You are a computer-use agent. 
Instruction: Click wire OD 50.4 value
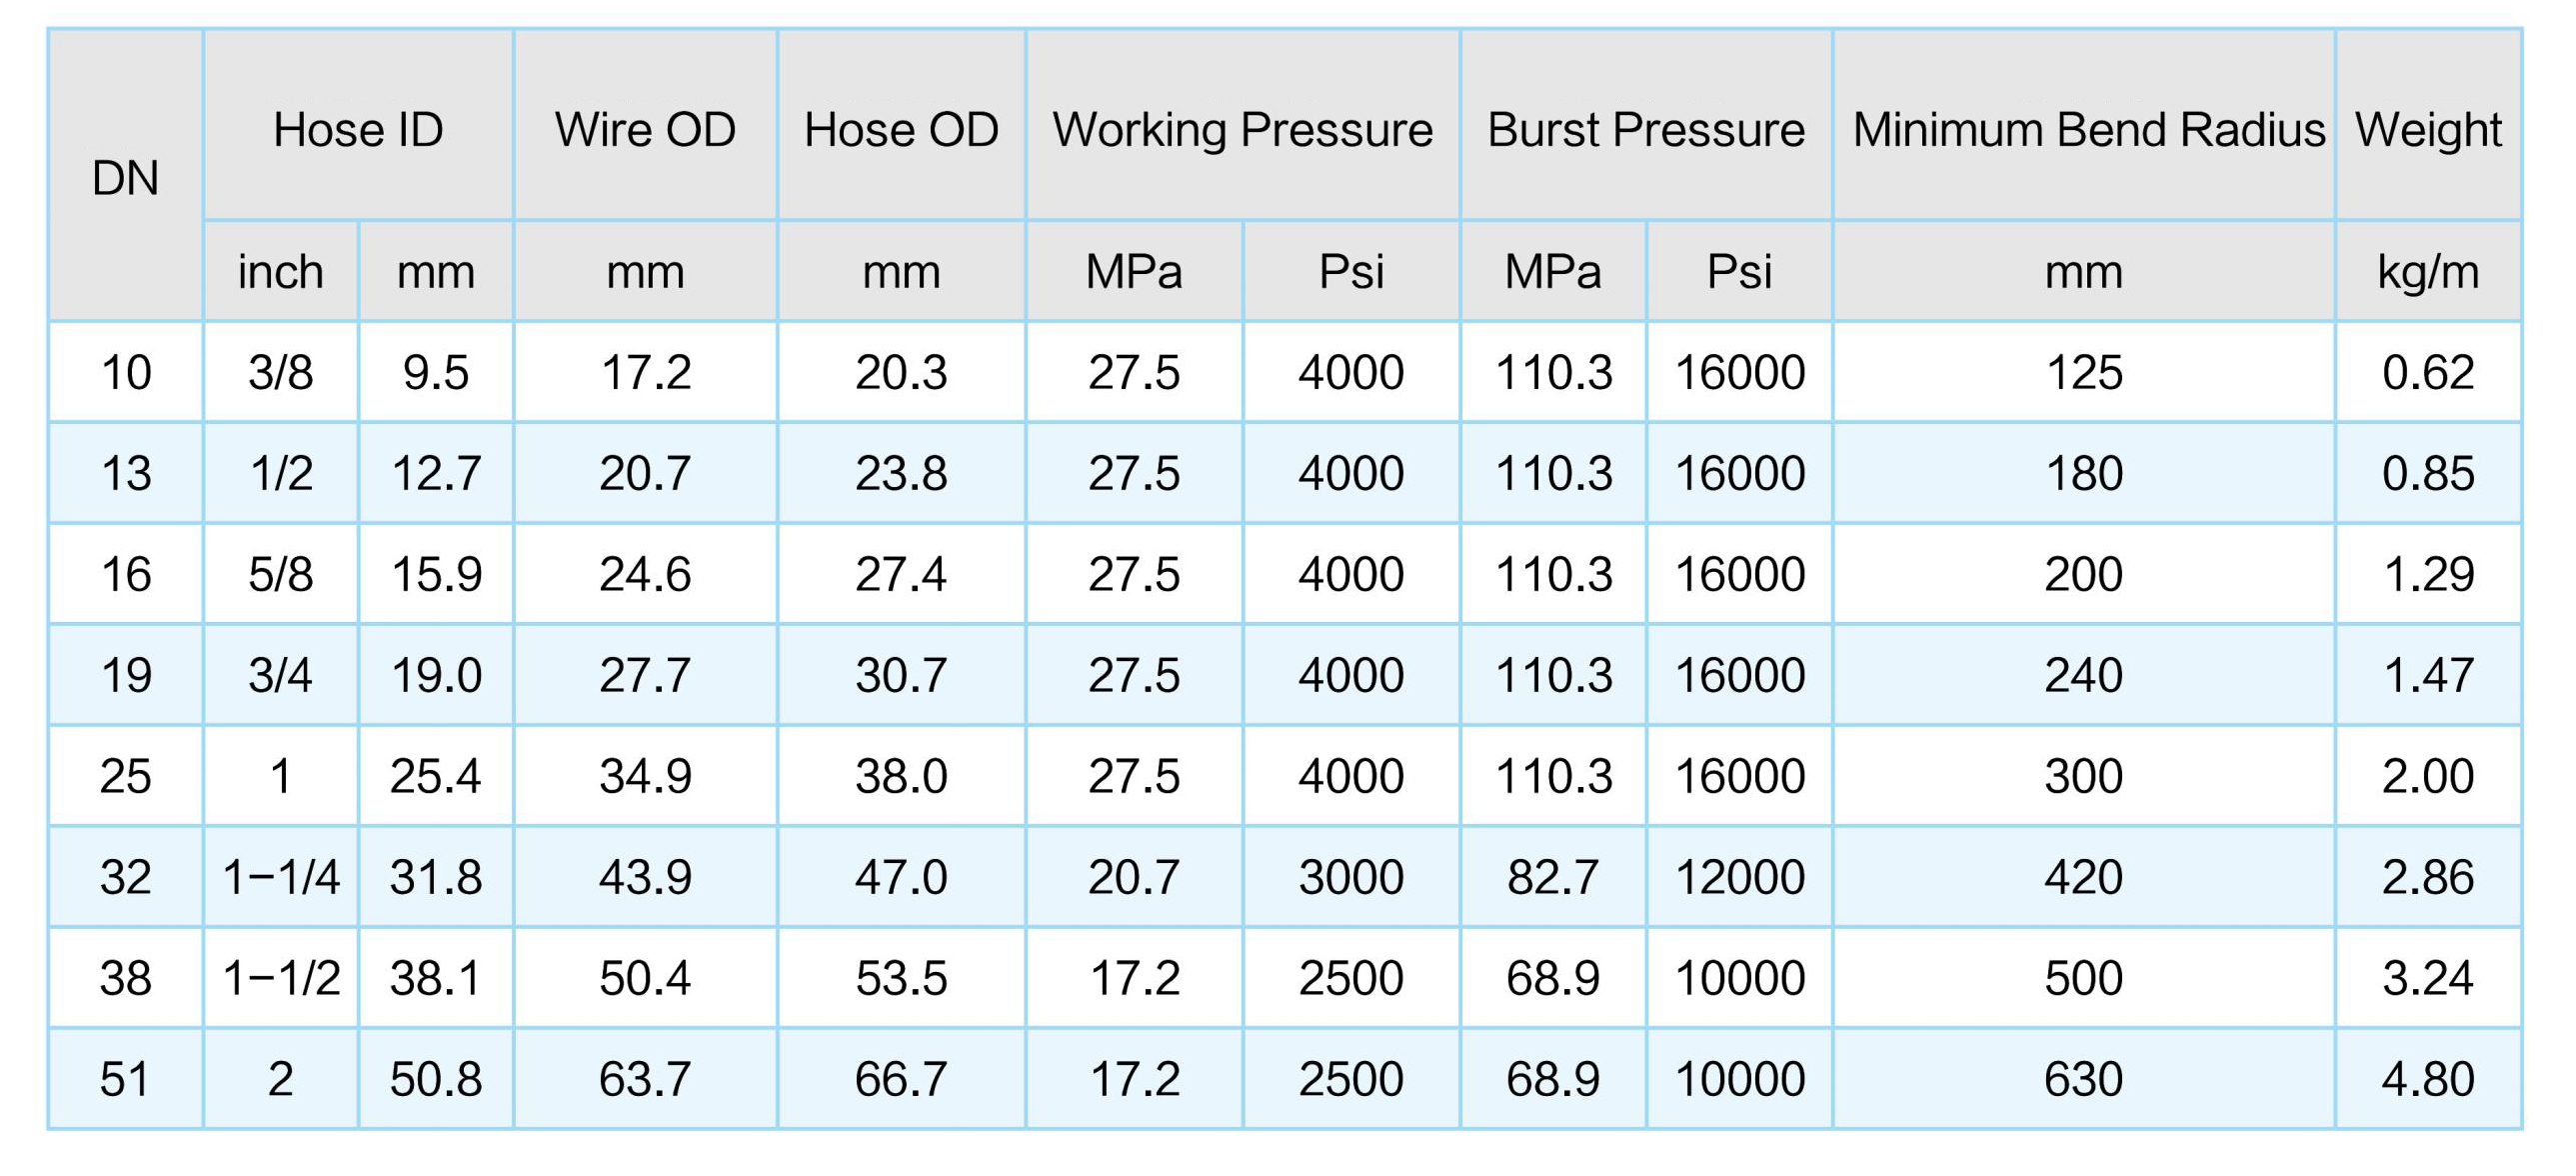coord(645,978)
